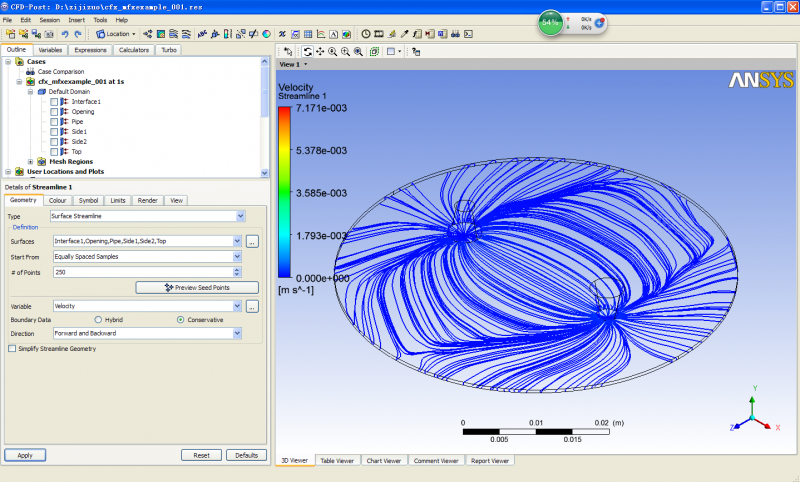Switch to the Colour tab
This screenshot has width=800, height=482.
click(x=58, y=200)
